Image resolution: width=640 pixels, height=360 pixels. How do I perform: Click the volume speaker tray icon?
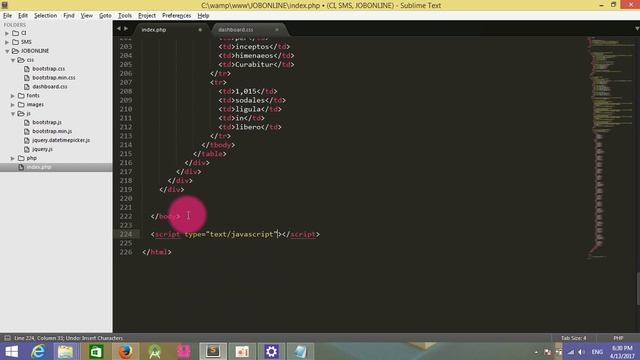[x=582, y=352]
